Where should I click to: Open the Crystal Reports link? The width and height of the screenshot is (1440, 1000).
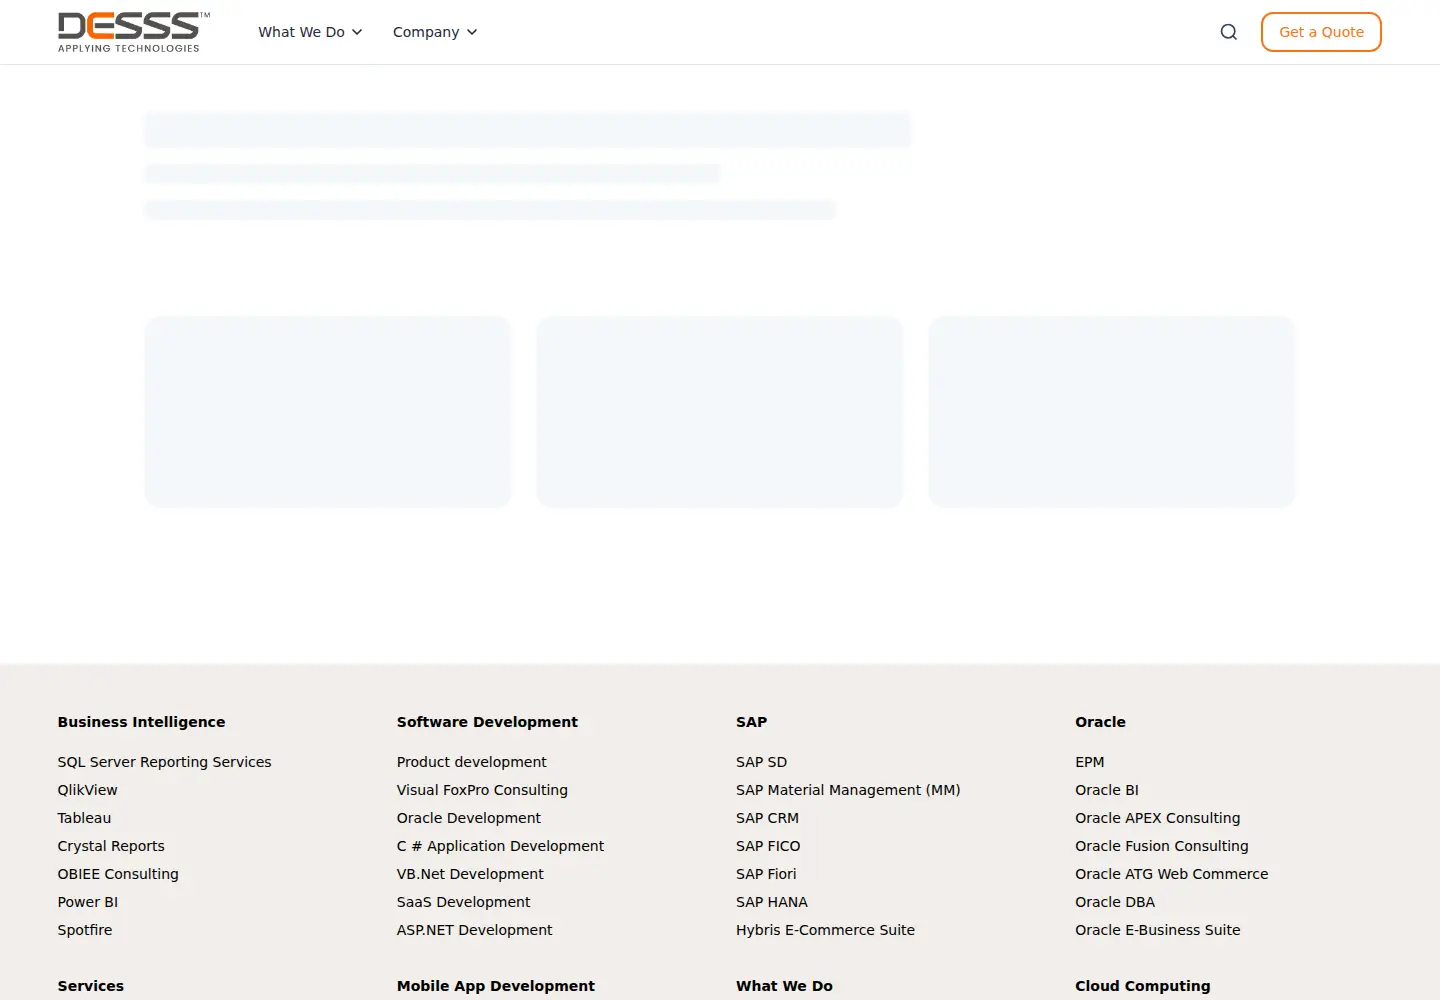coord(111,846)
